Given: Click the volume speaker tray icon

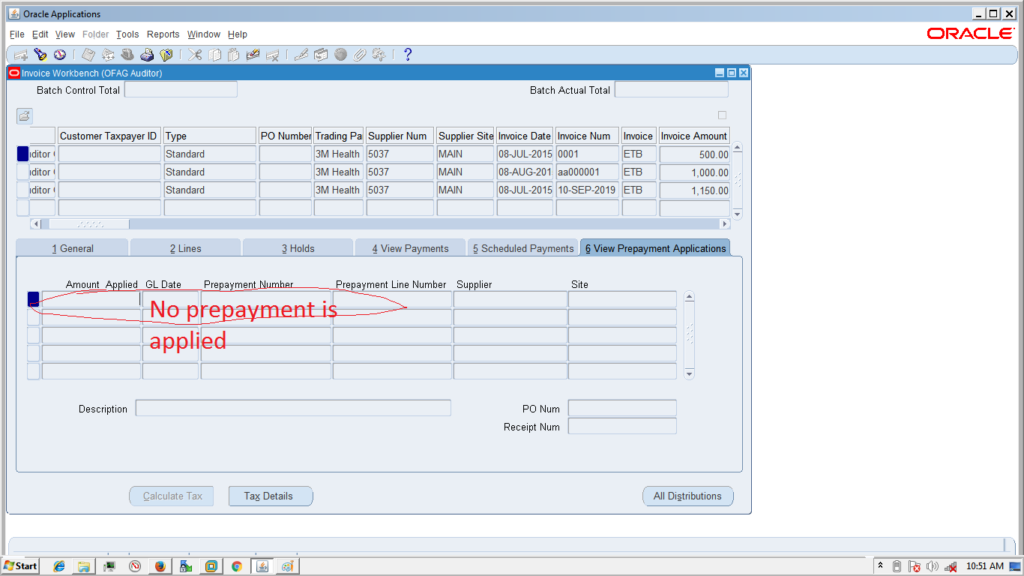Looking at the screenshot, I should click(932, 566).
